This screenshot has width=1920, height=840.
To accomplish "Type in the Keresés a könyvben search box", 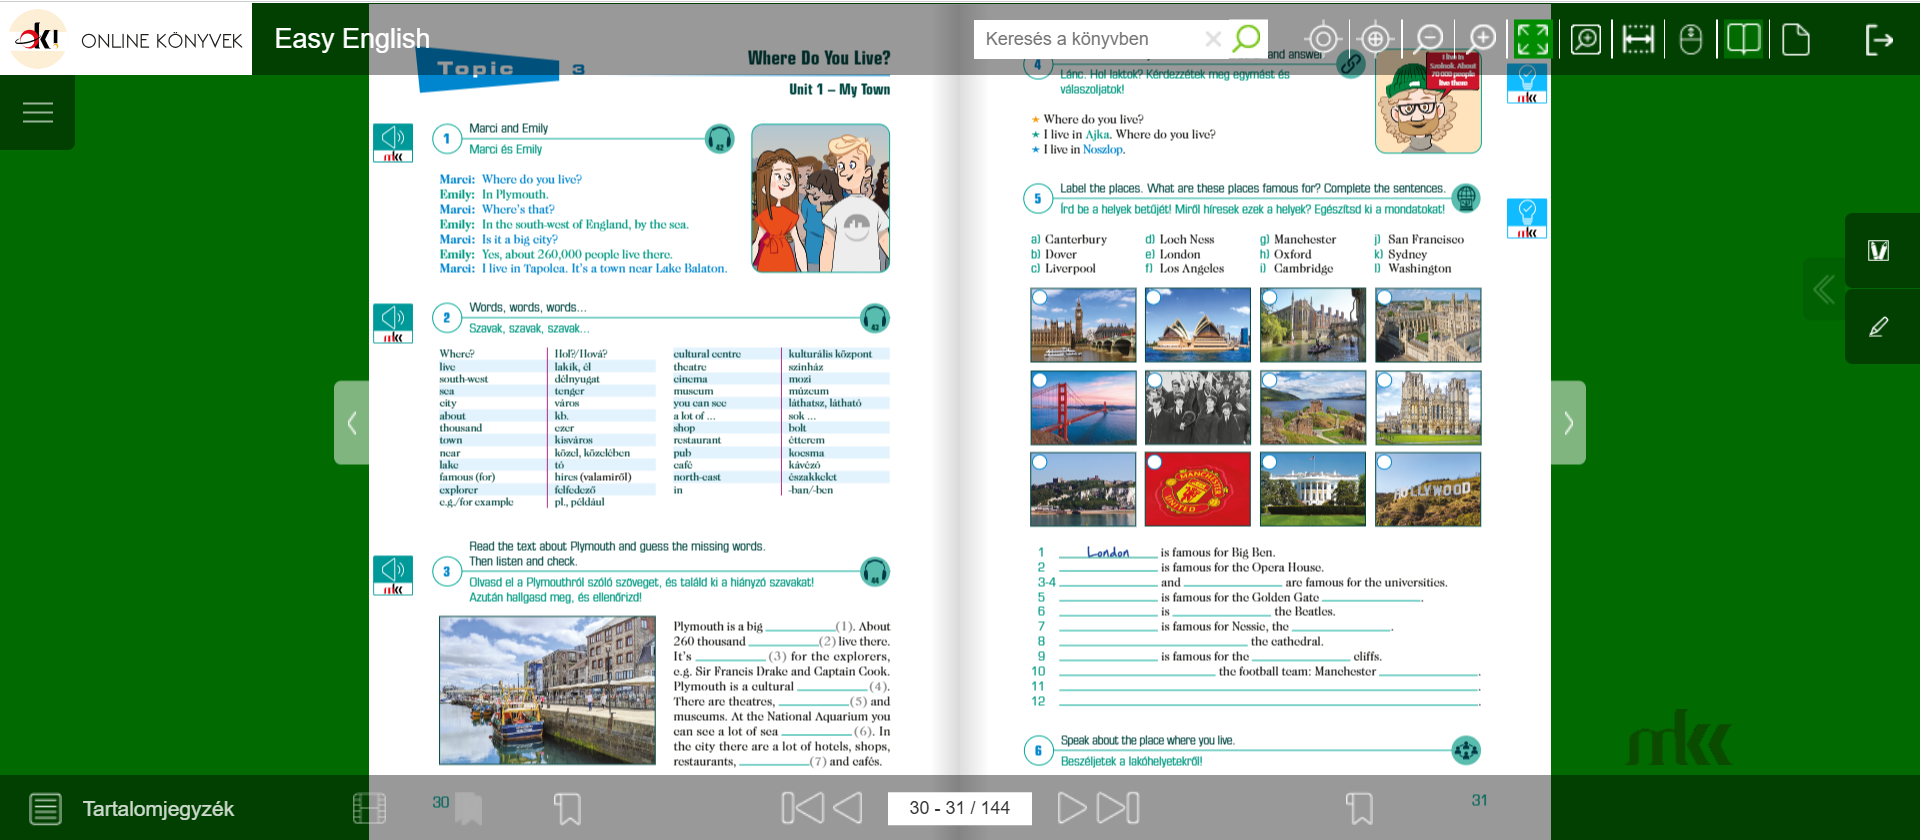I will click(1090, 39).
